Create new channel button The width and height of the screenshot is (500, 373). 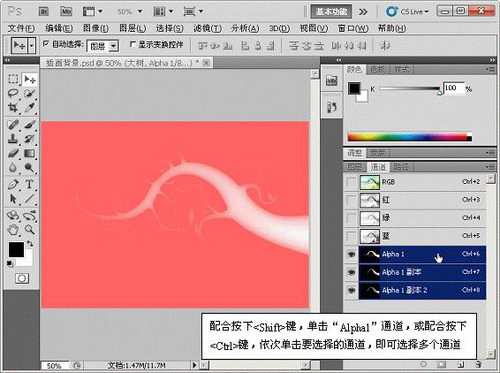pos(460,364)
